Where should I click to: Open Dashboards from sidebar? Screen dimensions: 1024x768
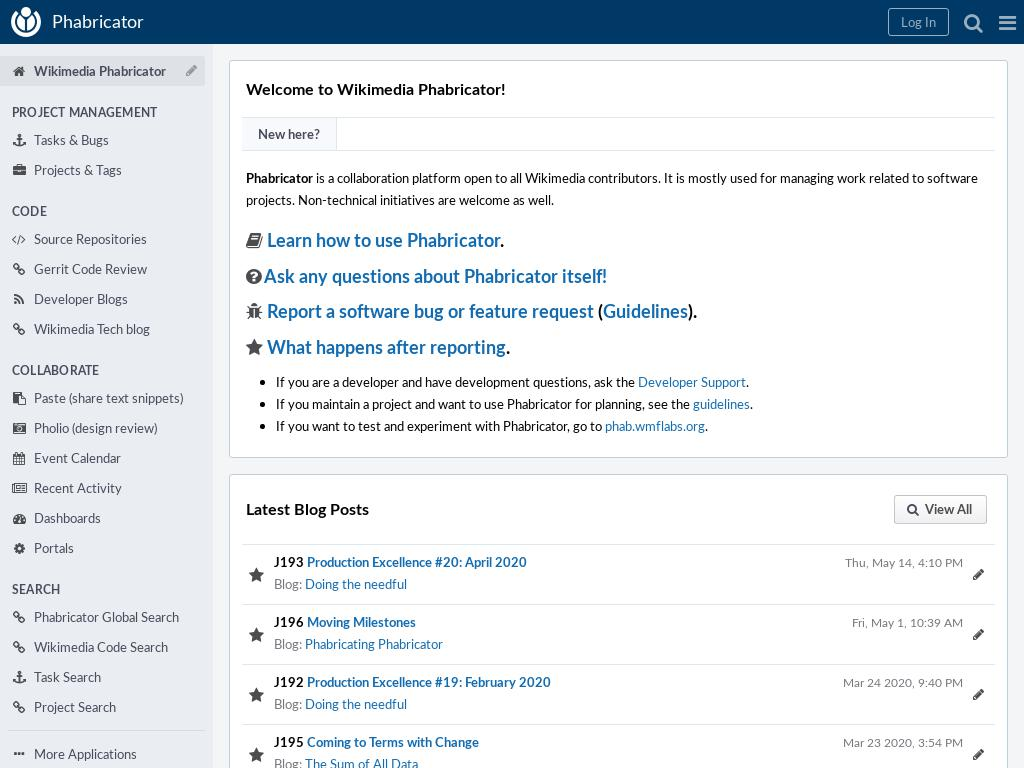pos(67,518)
